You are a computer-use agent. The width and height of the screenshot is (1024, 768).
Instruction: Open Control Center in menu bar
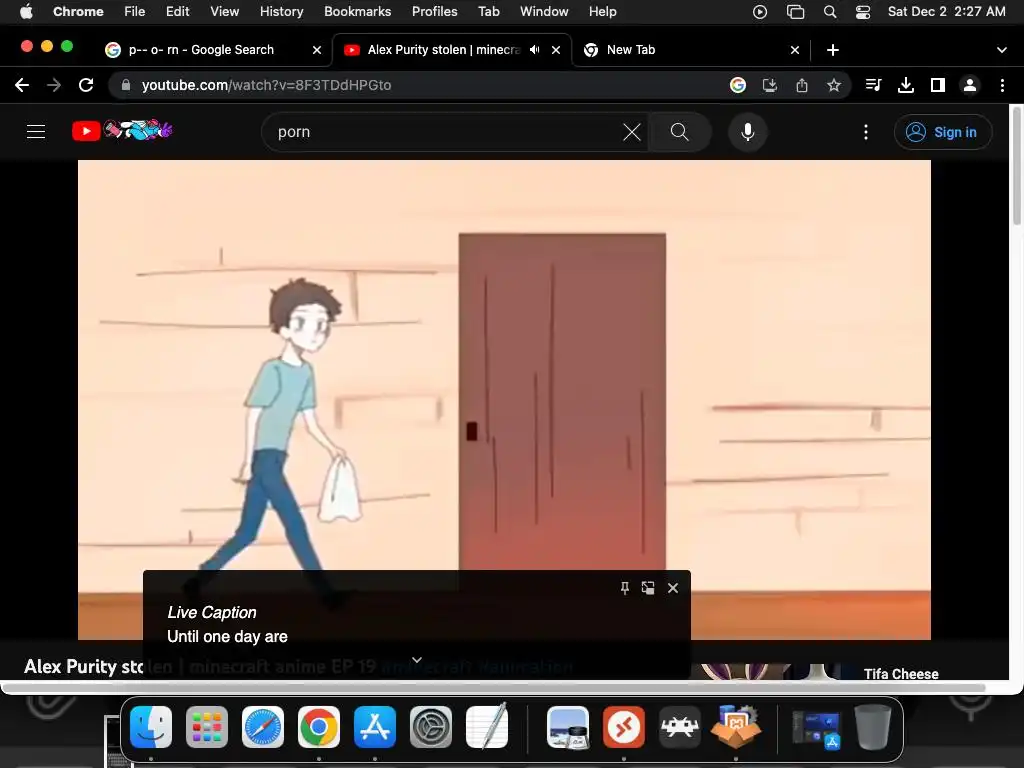pyautogui.click(x=863, y=11)
